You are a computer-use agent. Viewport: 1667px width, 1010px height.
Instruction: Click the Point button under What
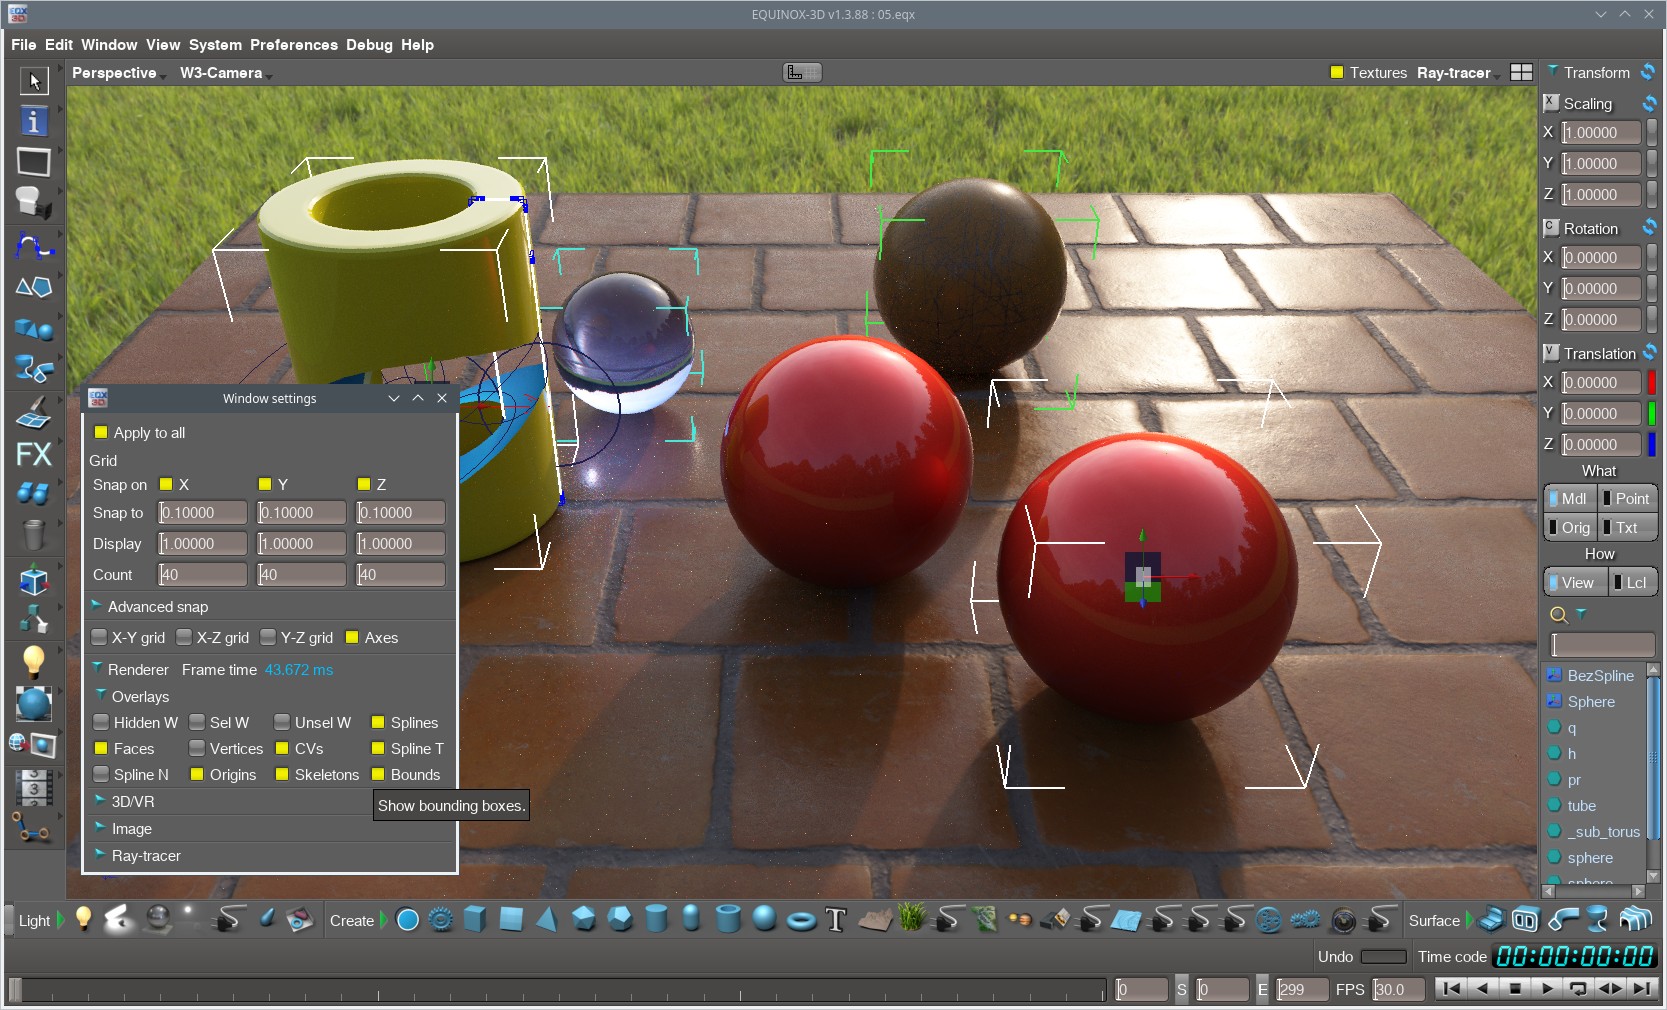click(x=1628, y=499)
